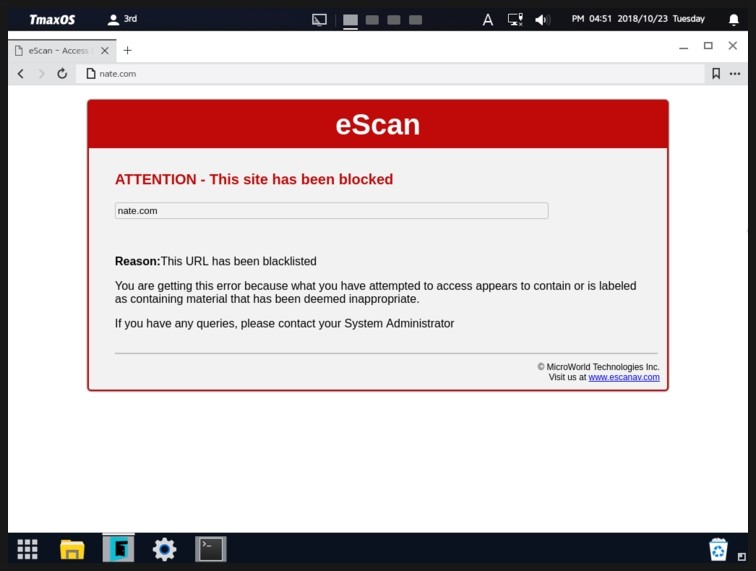Click the volume speaker icon
Viewport: 756px width, 571px height.
point(542,20)
